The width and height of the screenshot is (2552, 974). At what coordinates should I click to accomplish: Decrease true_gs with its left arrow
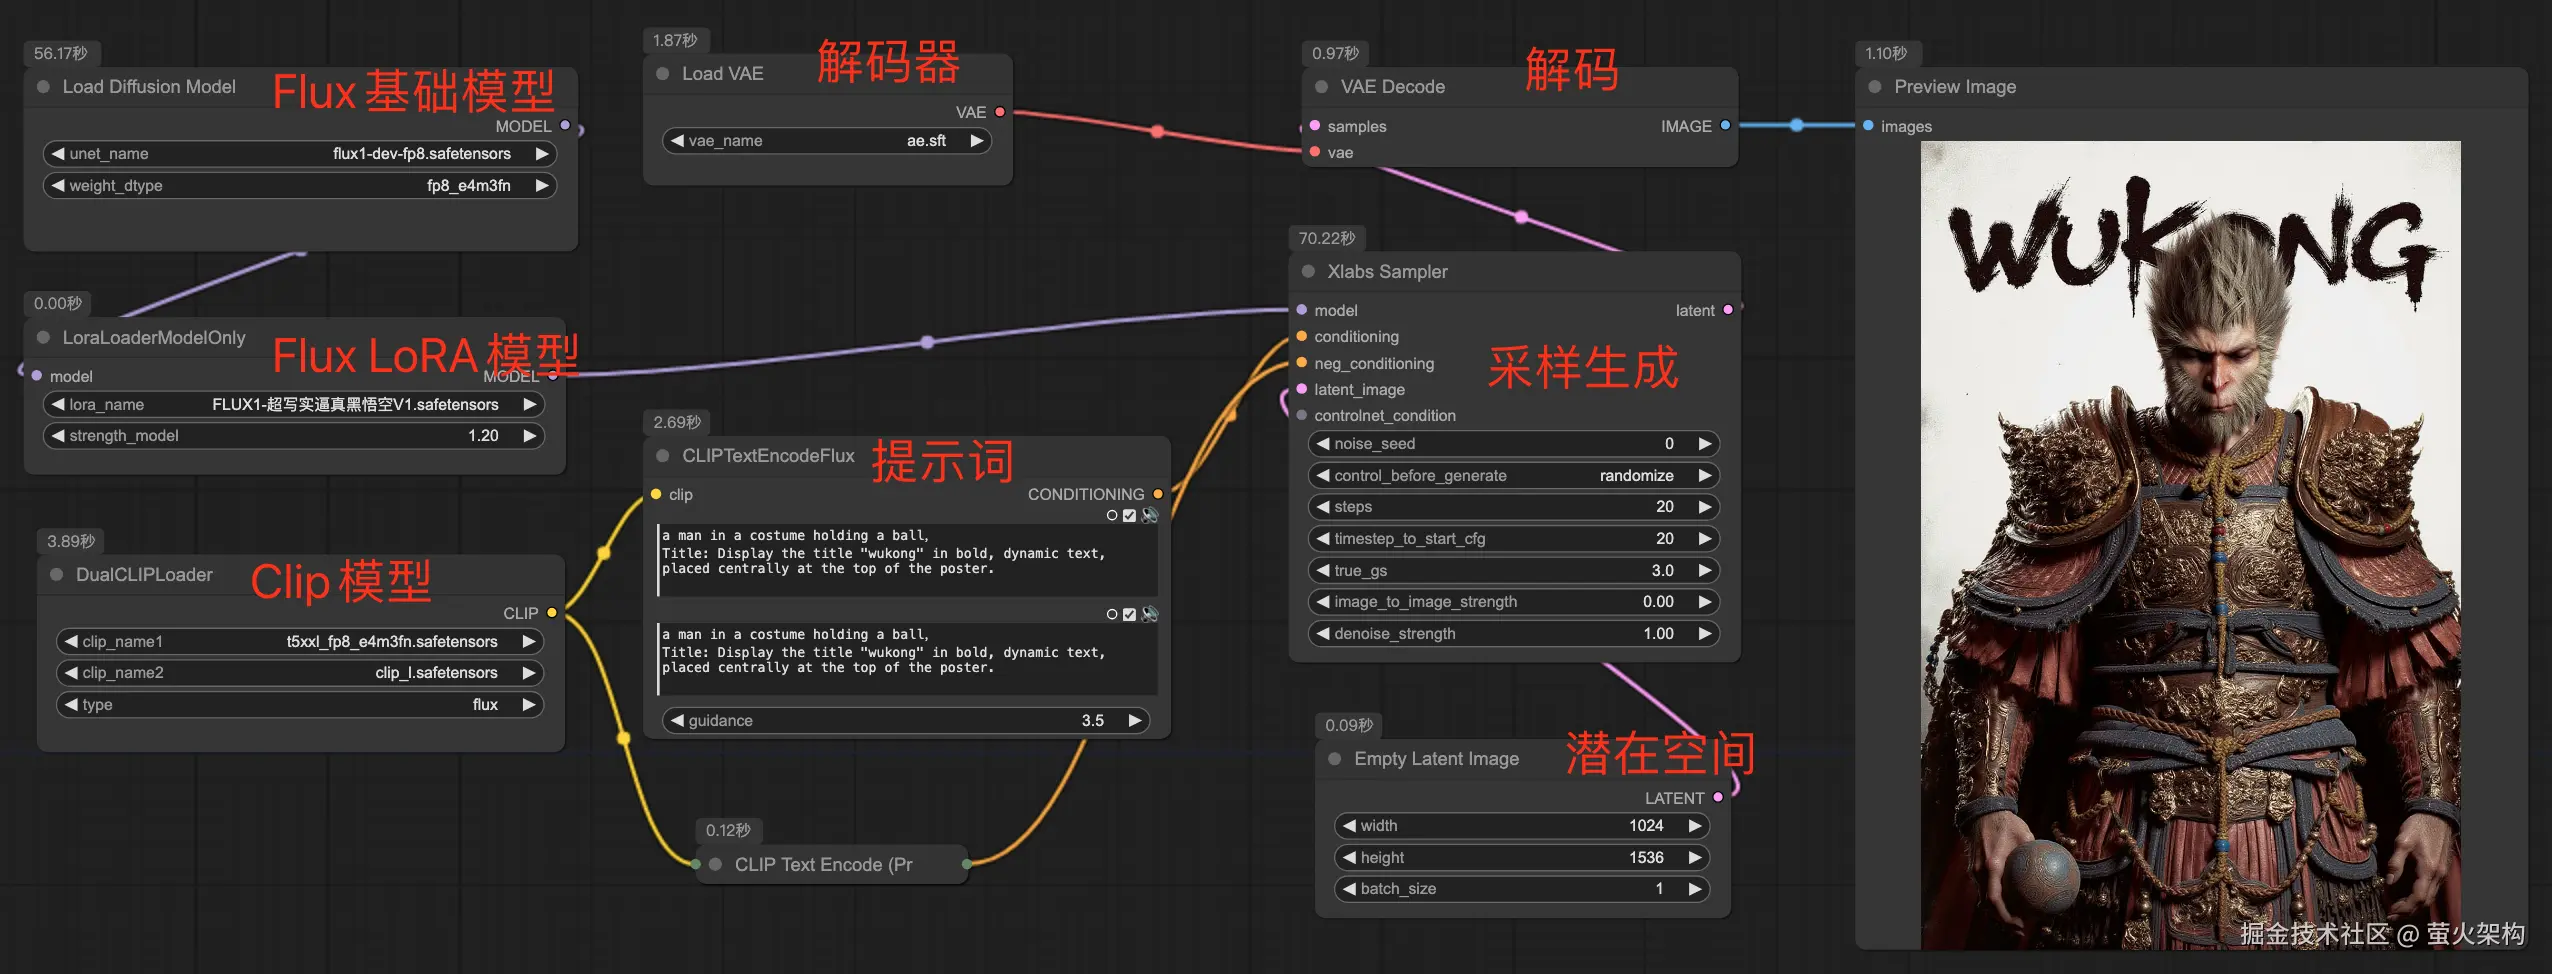point(1323,571)
